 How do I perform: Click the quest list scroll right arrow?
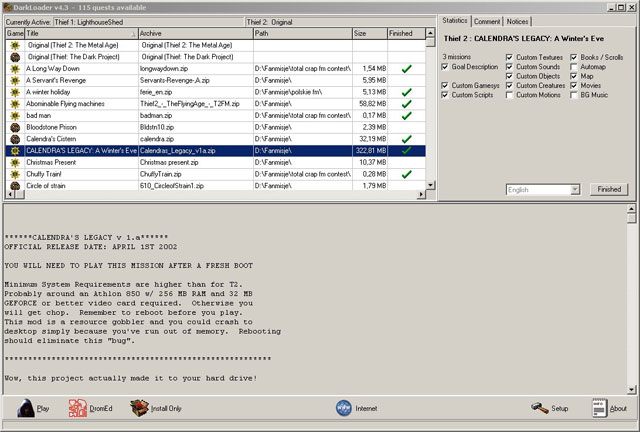(421, 195)
